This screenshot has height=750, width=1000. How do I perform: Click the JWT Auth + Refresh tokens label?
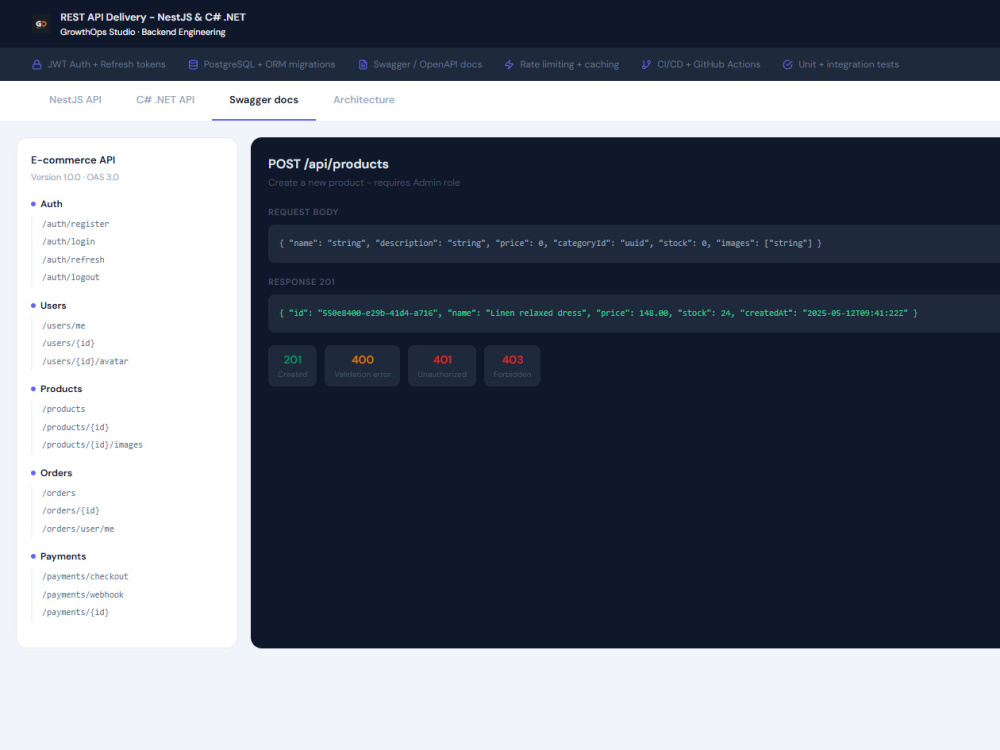[x=107, y=64]
